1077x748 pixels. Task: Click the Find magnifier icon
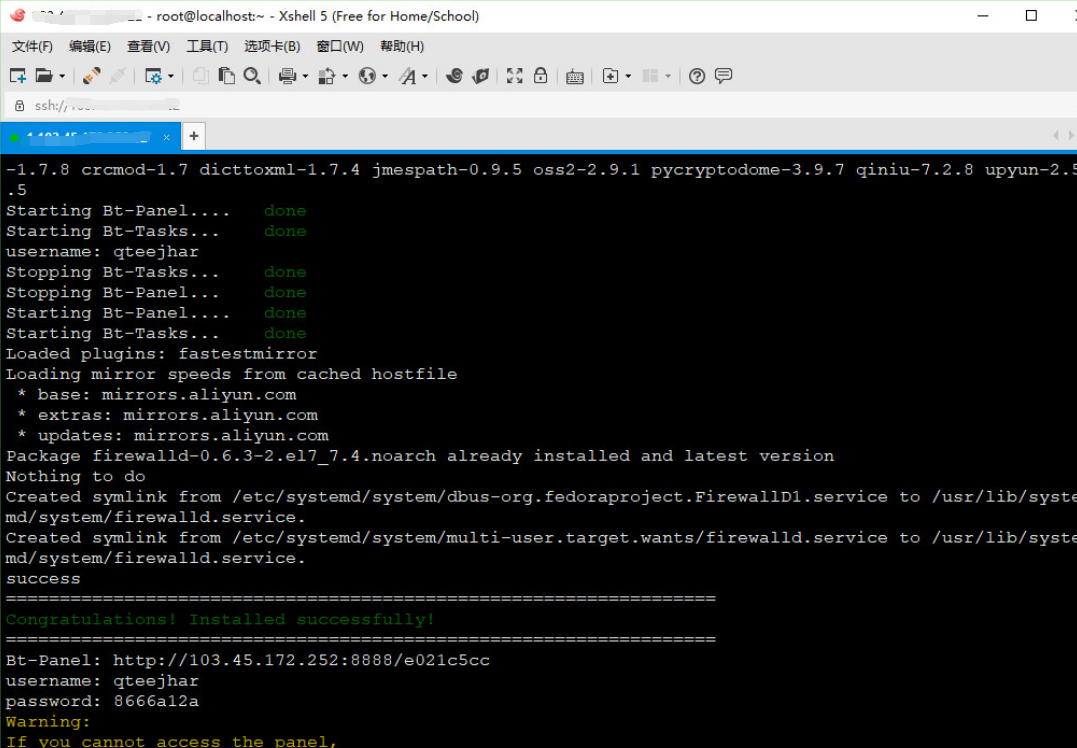click(x=252, y=76)
